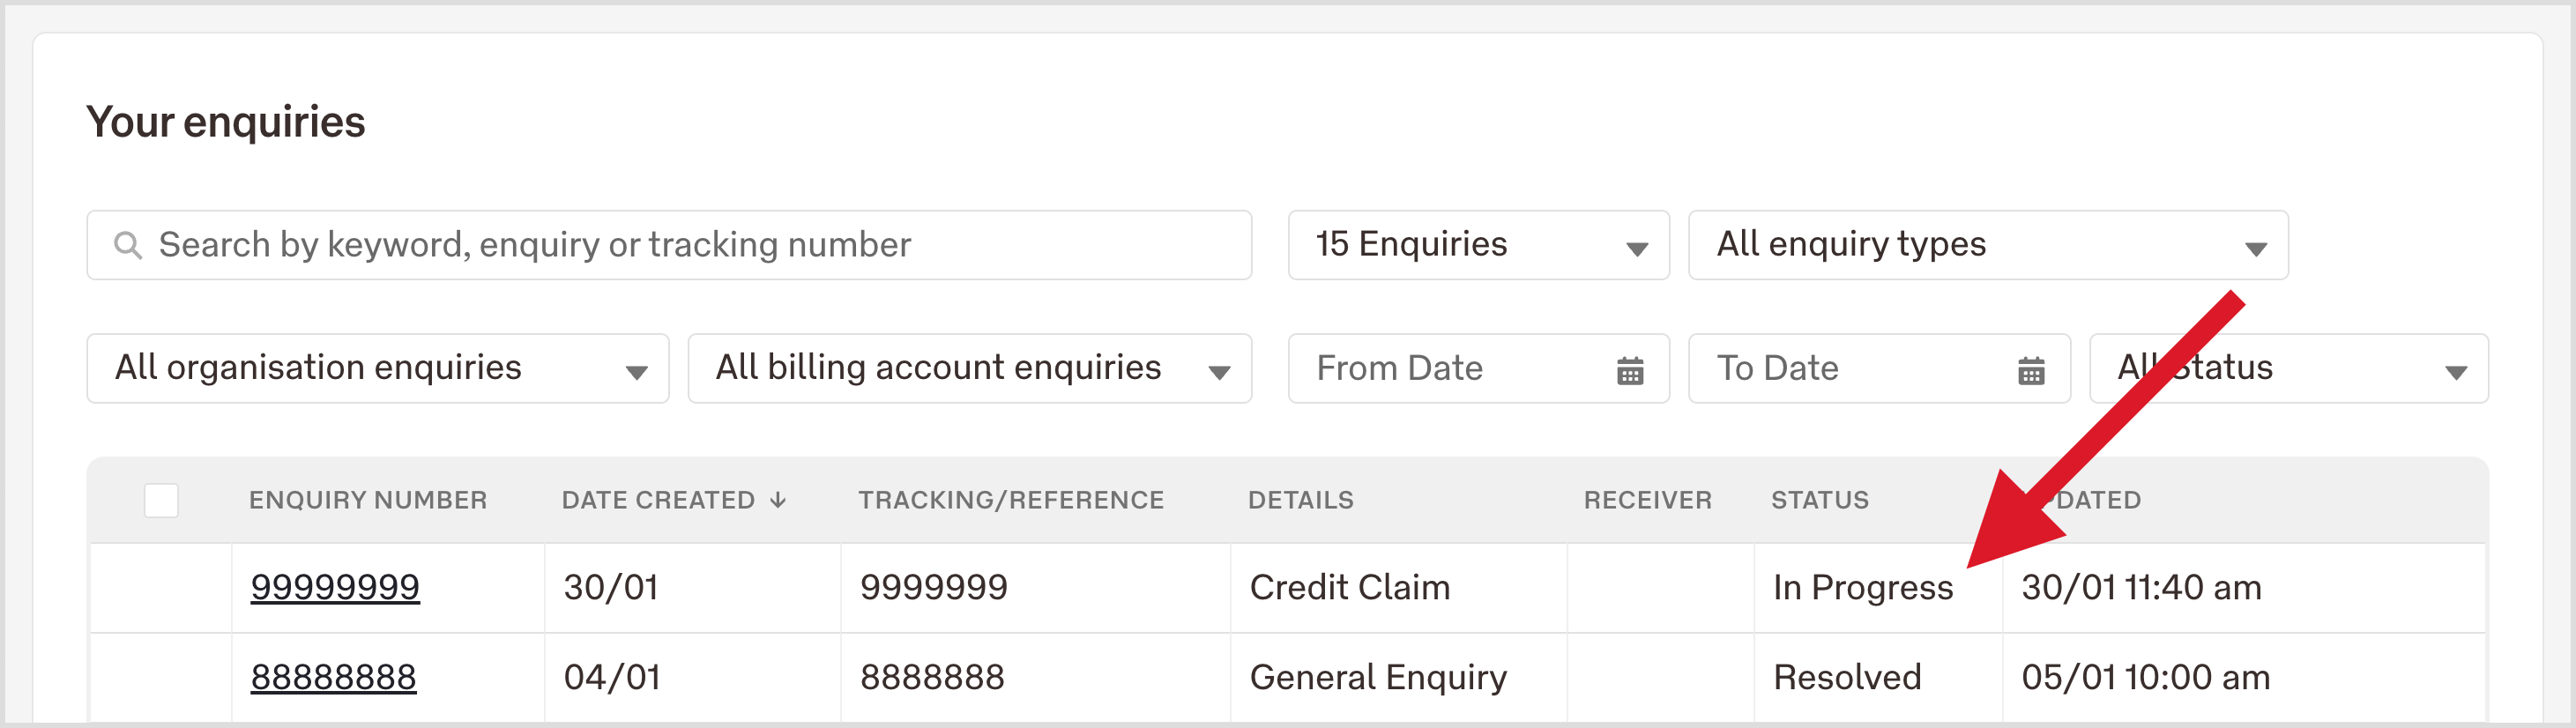Open the From Date calendar icon

coord(1630,370)
